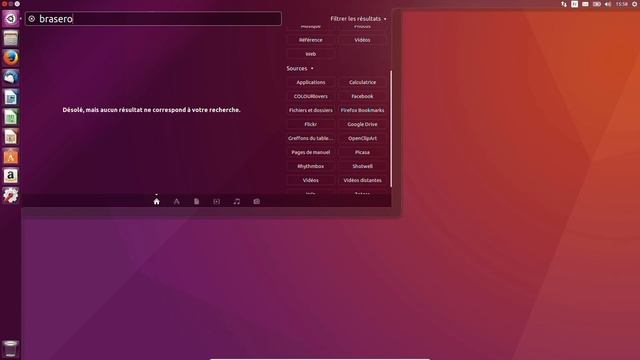Switch to the Applications lens icon
This screenshot has height=360, width=640.
[176, 201]
